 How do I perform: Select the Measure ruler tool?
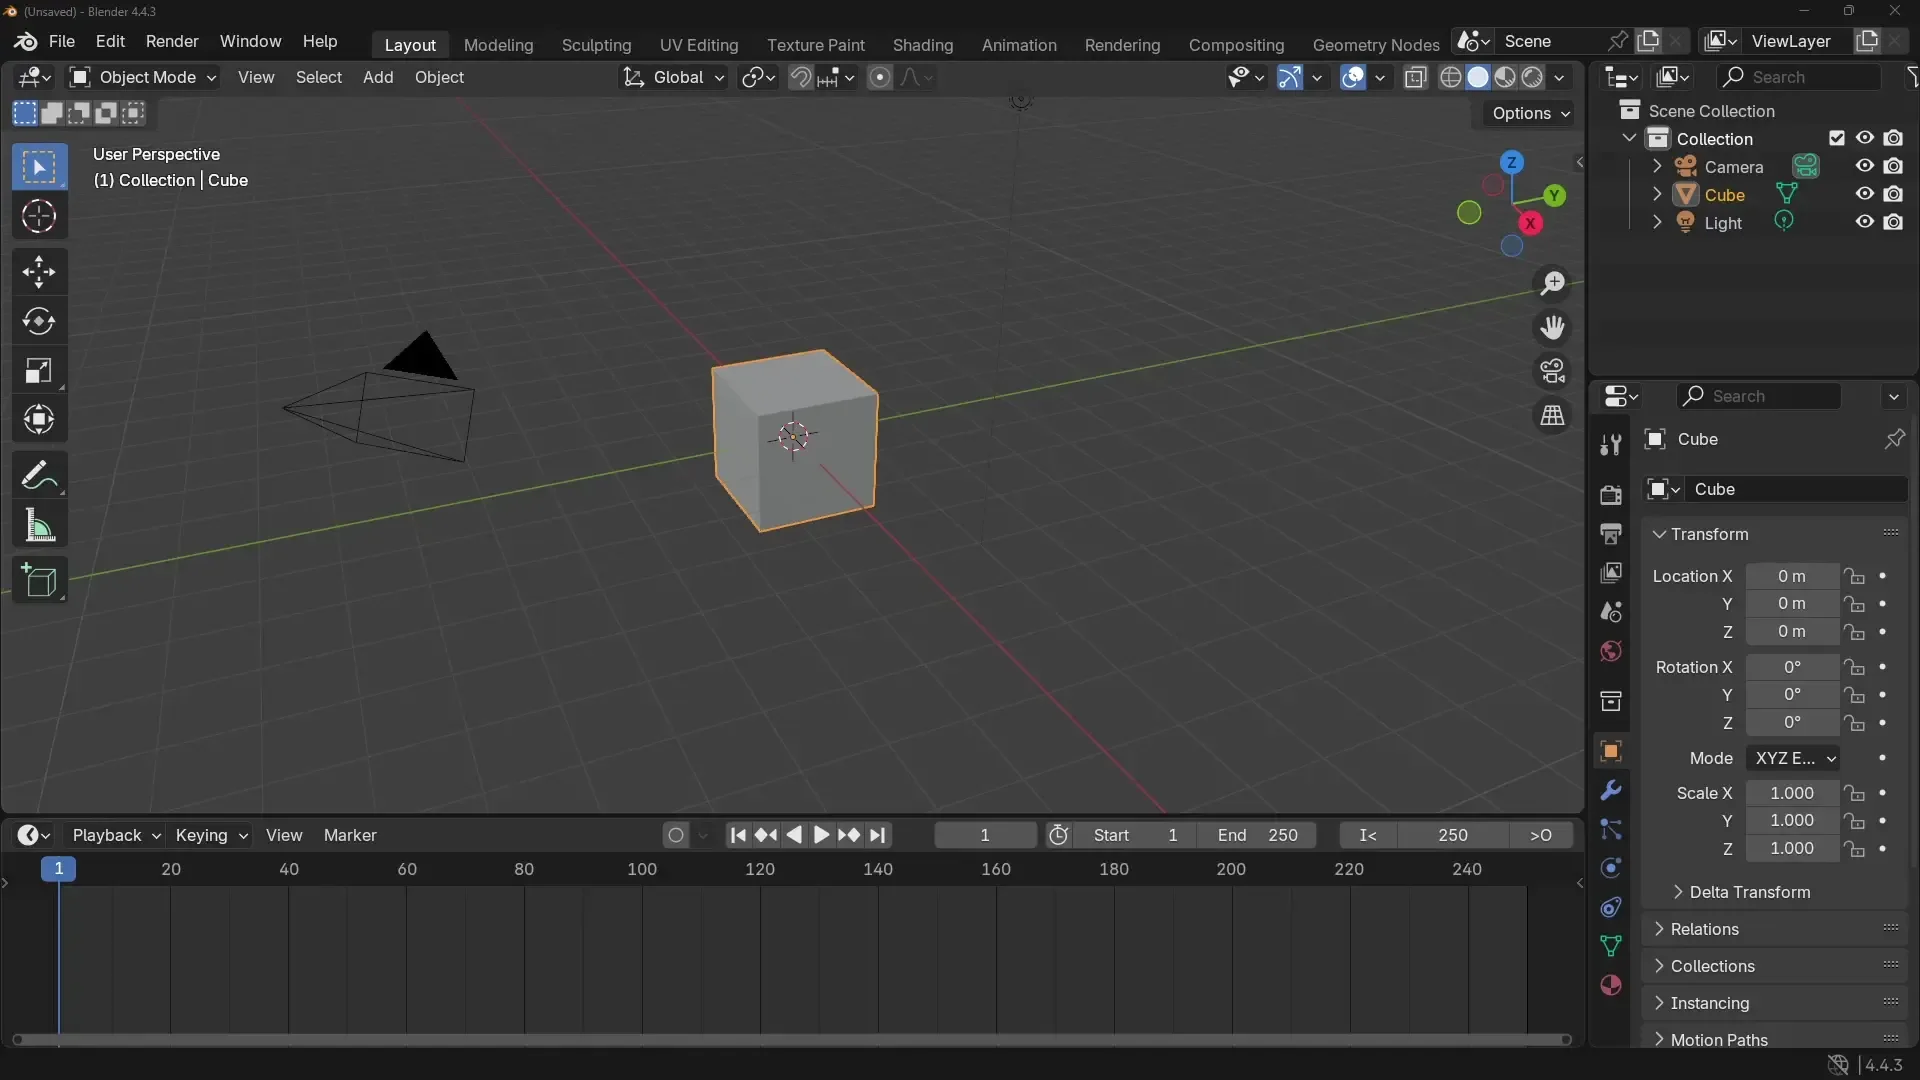click(39, 525)
